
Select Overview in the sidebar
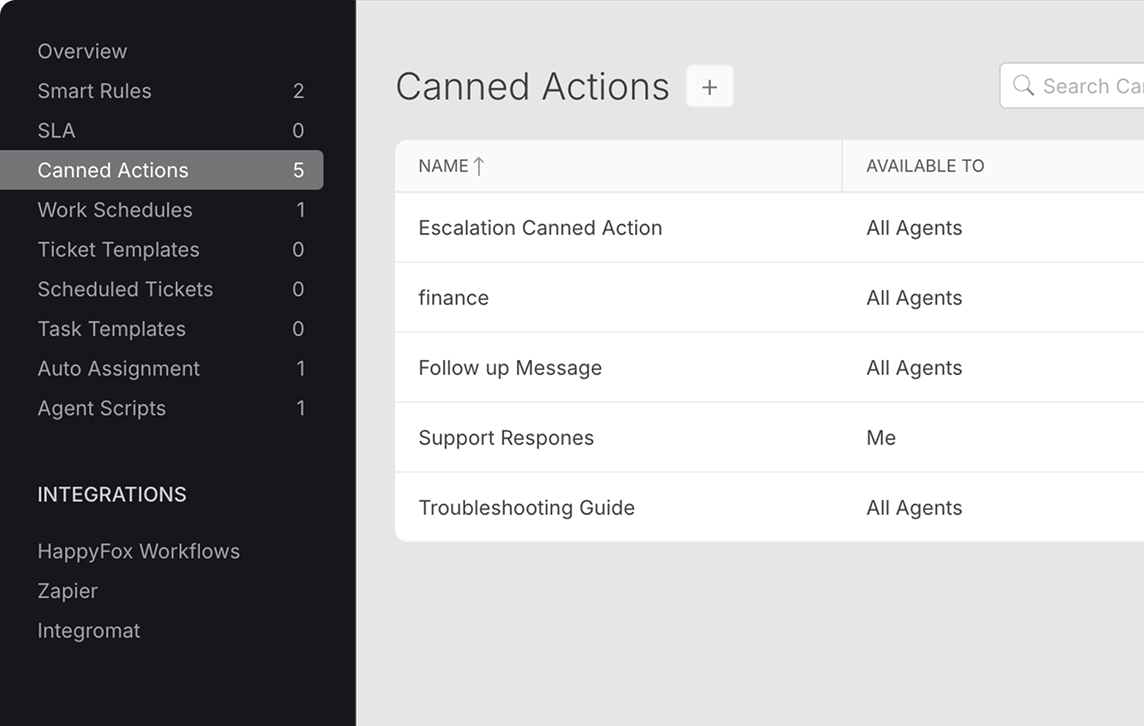[x=82, y=51]
